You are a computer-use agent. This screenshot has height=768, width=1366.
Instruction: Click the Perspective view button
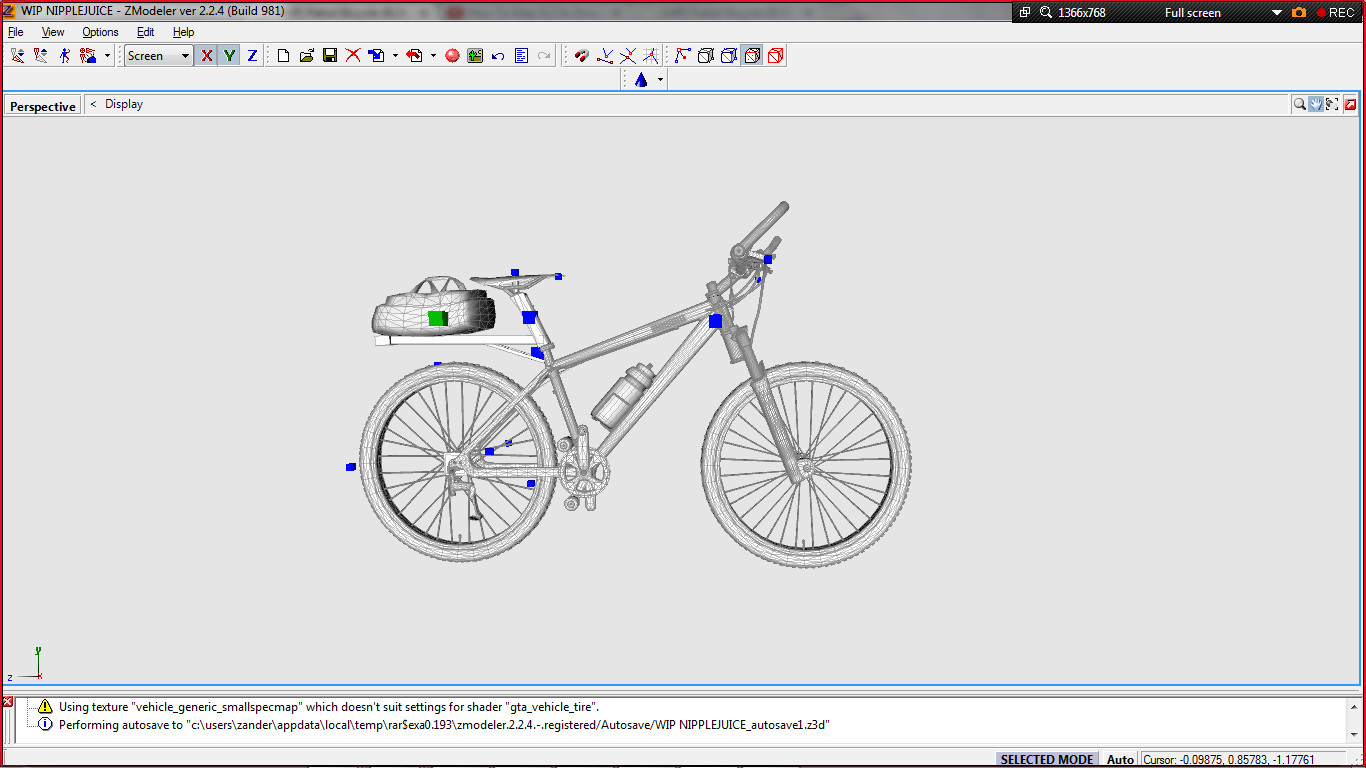pyautogui.click(x=43, y=106)
